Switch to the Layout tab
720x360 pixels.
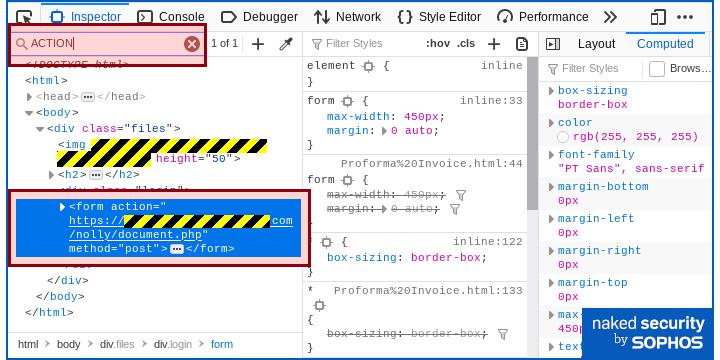click(596, 44)
